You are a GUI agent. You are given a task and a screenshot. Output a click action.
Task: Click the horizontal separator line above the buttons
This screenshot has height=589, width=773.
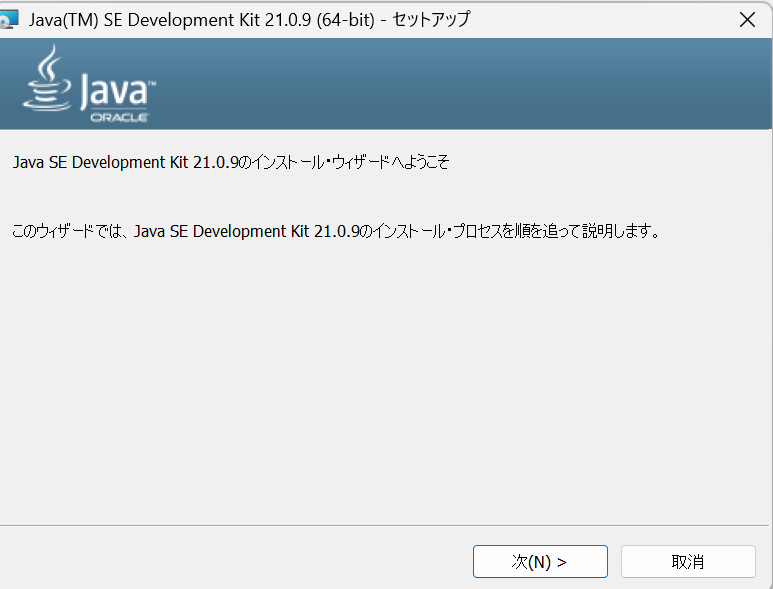(x=386, y=525)
